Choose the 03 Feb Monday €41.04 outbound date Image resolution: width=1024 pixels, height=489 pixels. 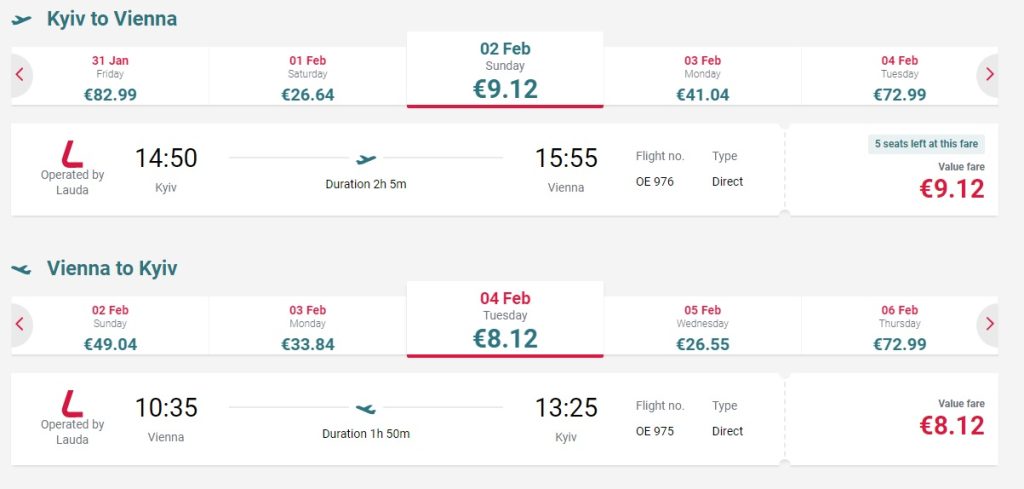[702, 77]
